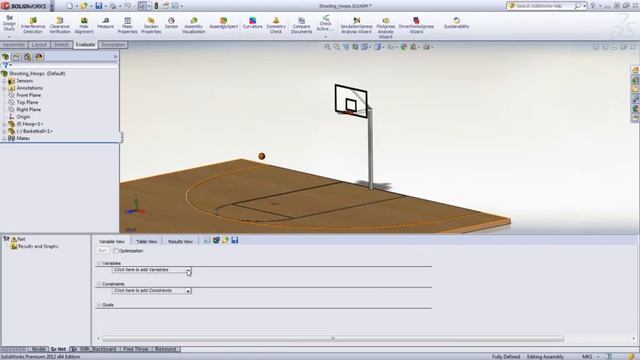Run the Hole Alignment check
This screenshot has width=640, height=360.
[x=84, y=26]
